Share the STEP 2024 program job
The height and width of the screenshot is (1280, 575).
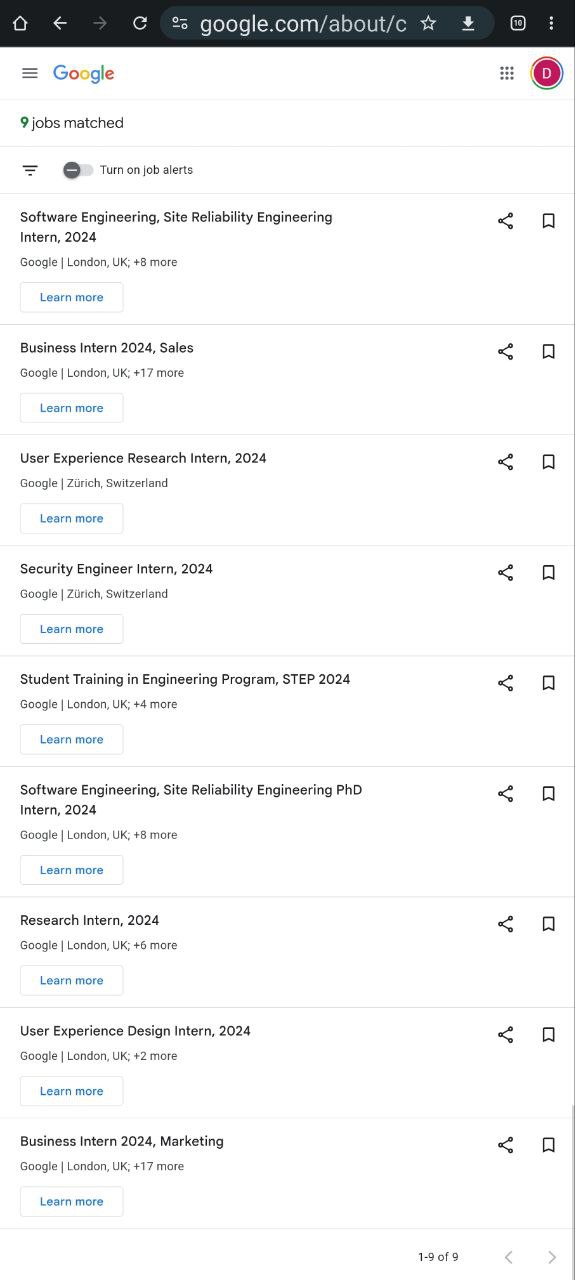point(506,683)
